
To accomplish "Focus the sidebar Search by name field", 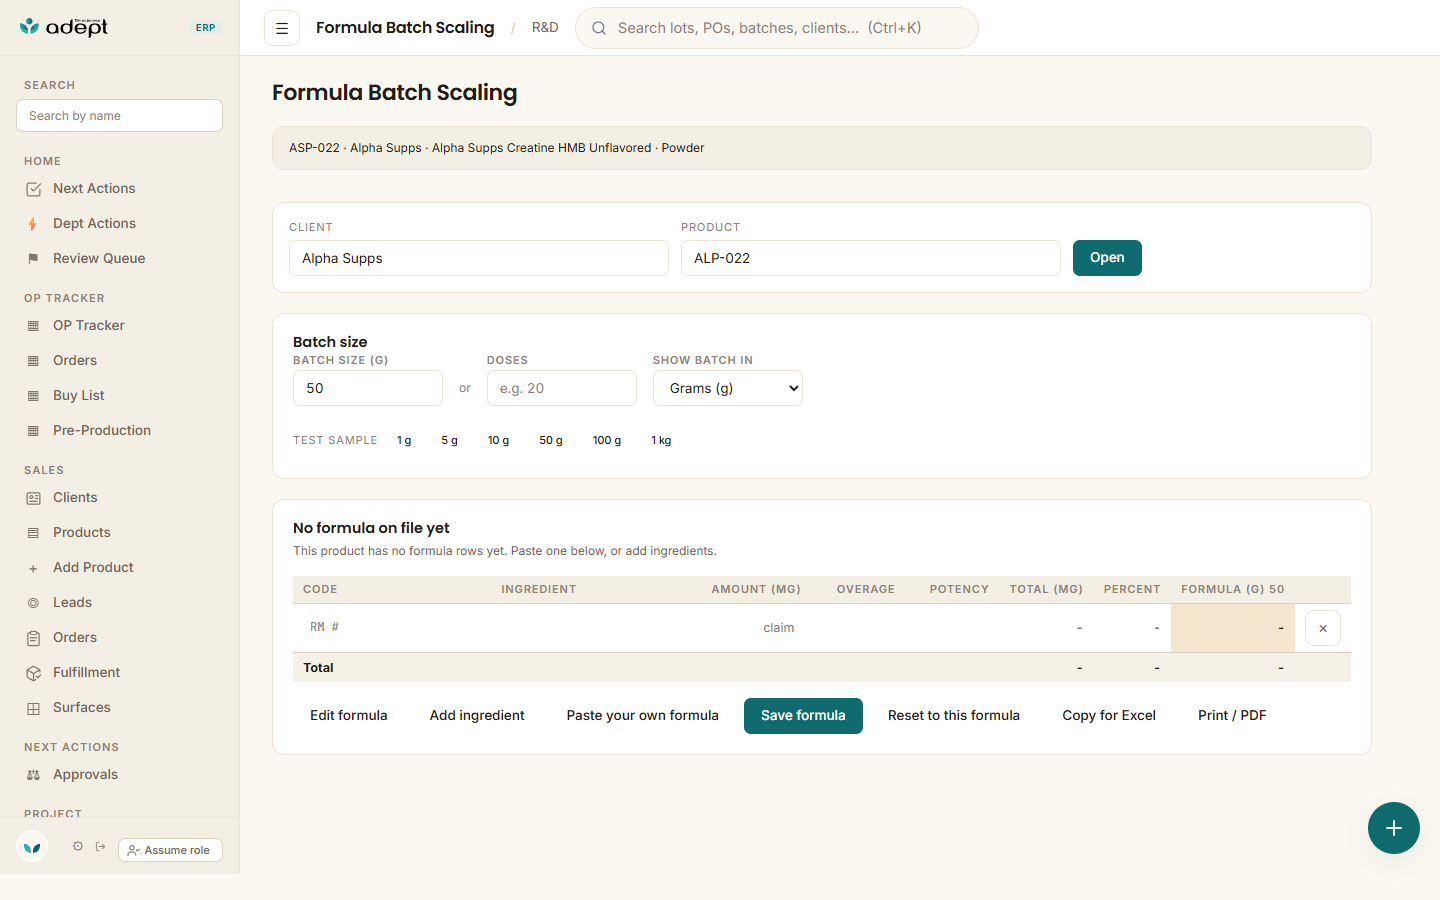I will pyautogui.click(x=119, y=115).
